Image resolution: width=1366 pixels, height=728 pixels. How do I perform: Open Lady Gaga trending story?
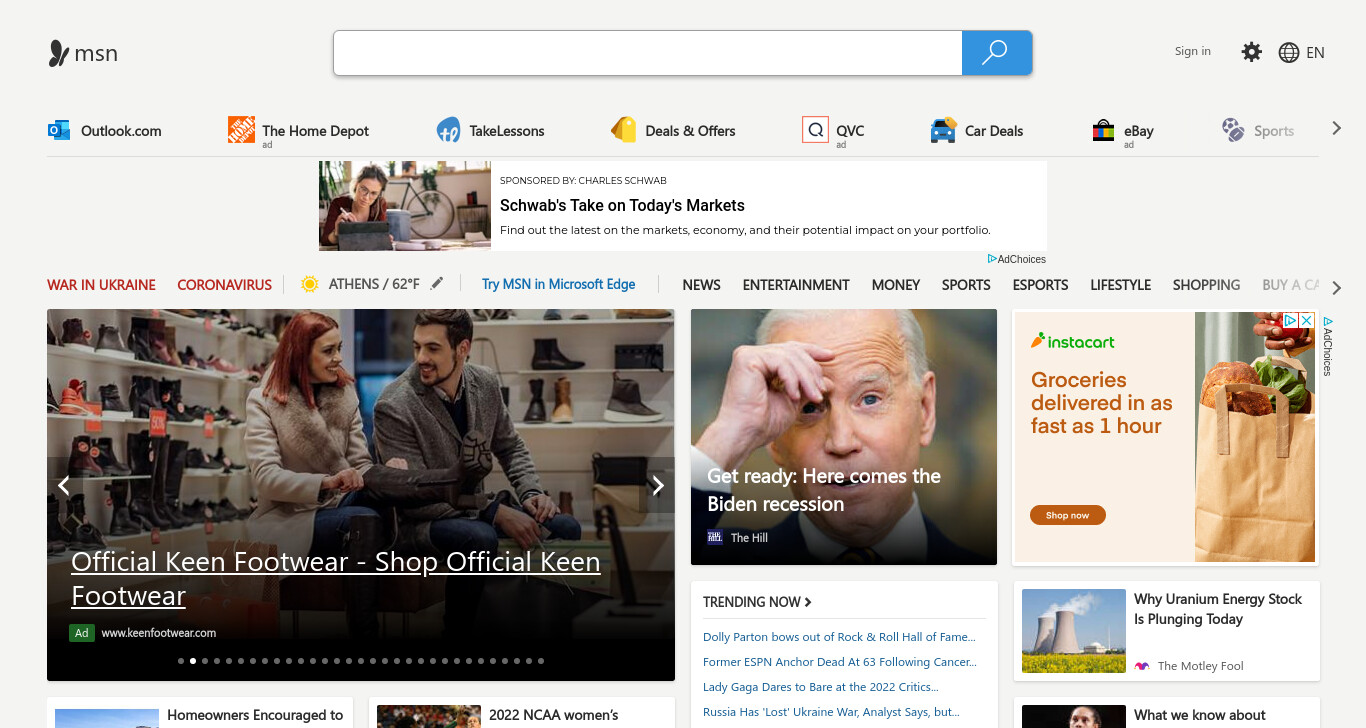click(821, 687)
